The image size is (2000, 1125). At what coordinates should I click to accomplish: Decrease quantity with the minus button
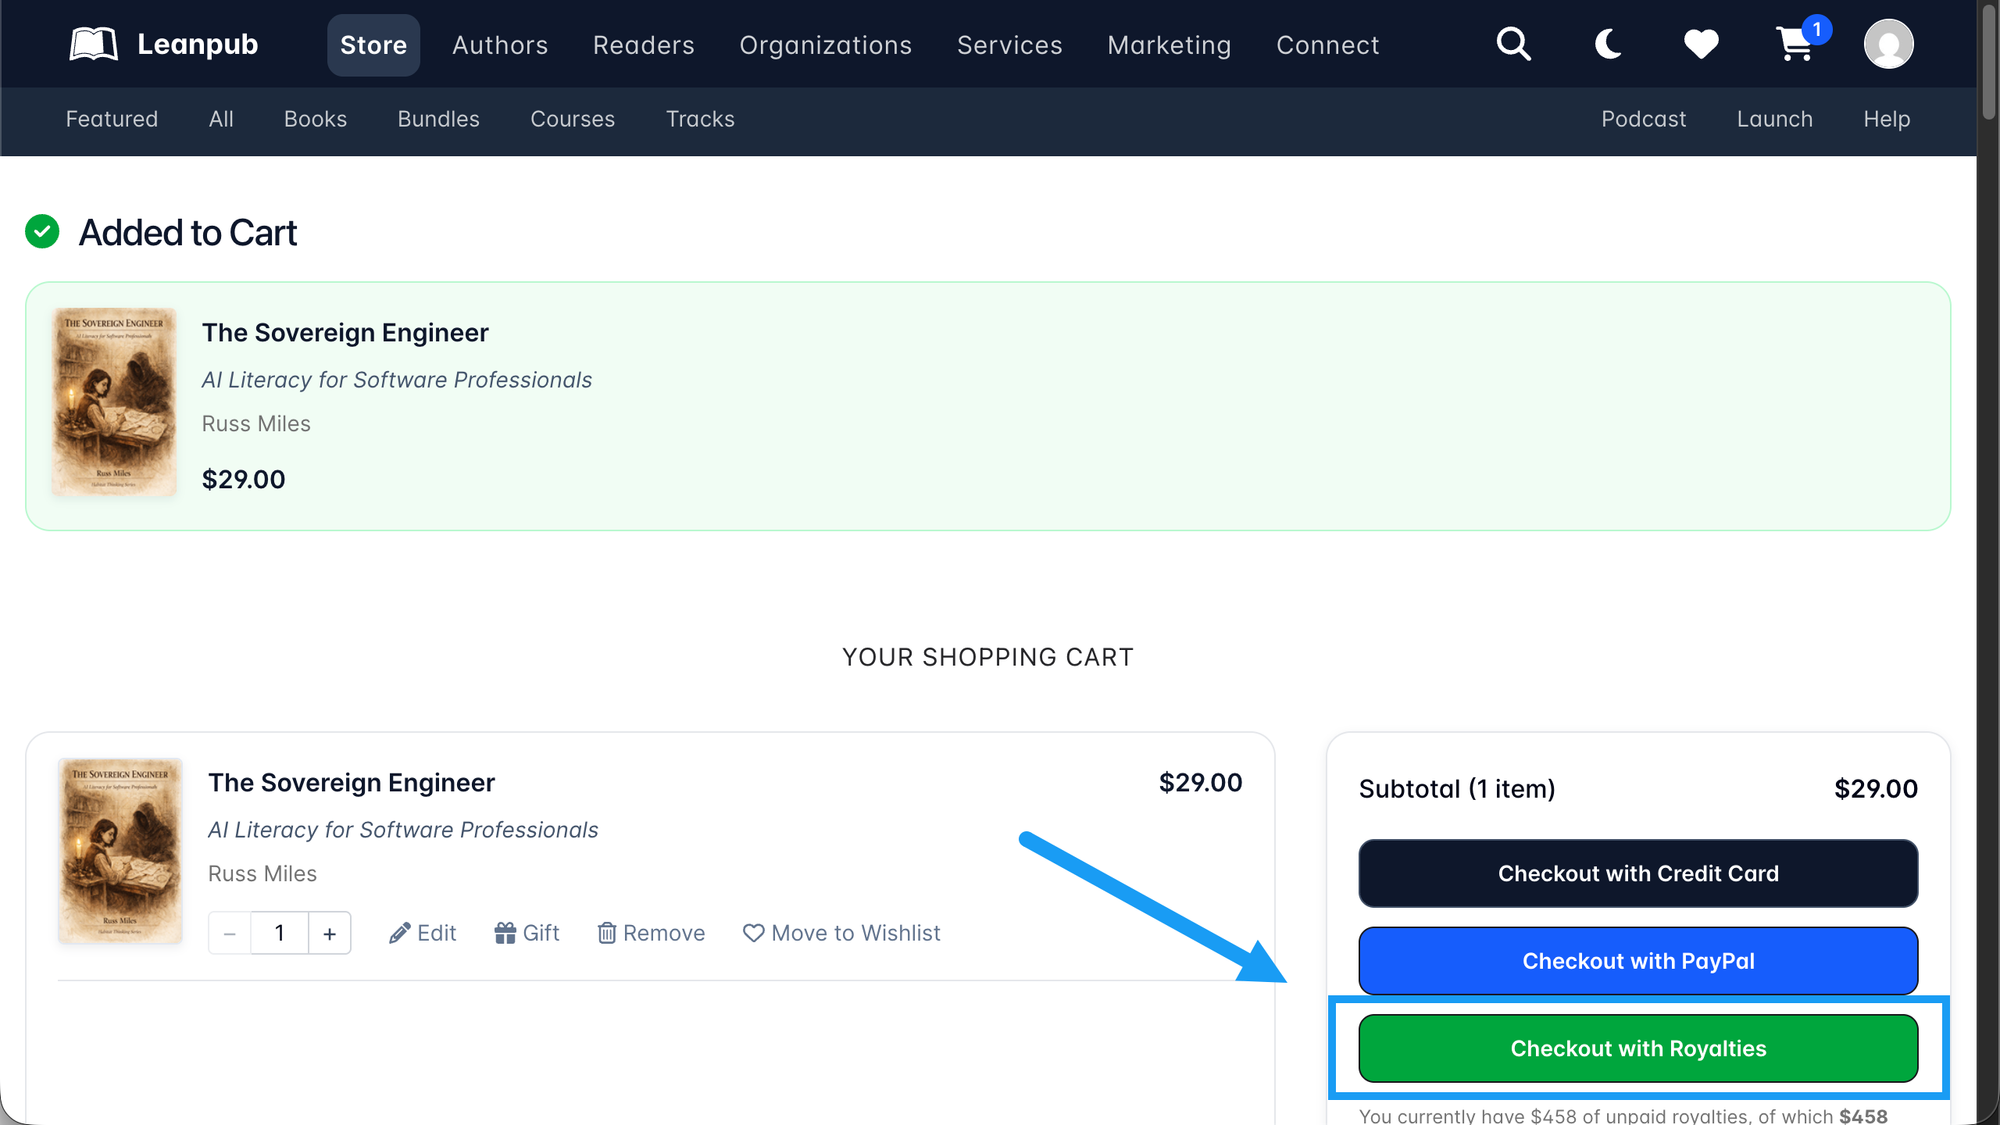[x=229, y=933]
